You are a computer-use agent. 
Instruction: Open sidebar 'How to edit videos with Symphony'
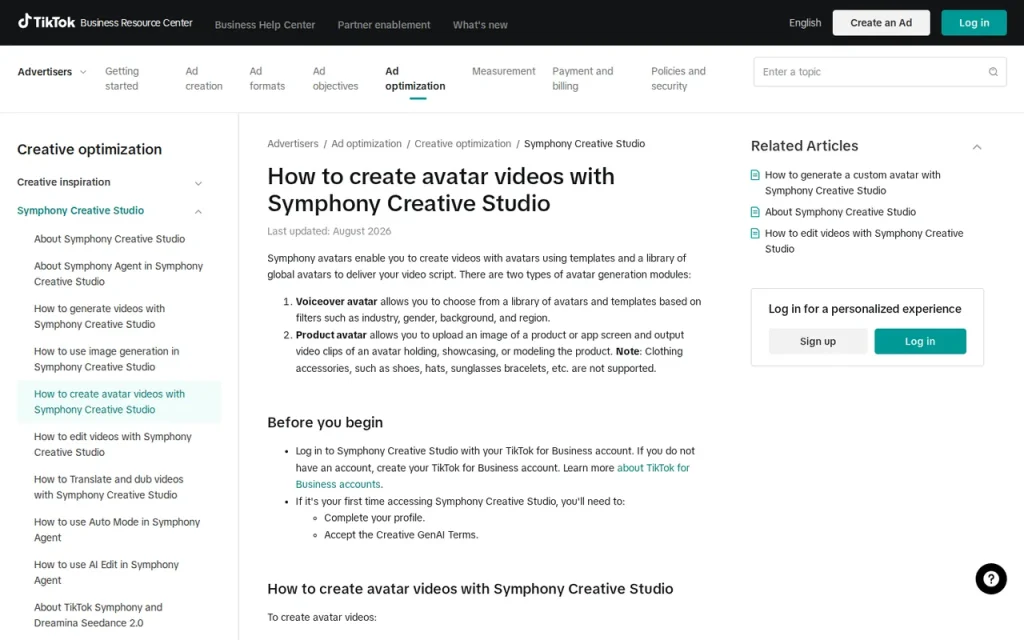[112, 444]
